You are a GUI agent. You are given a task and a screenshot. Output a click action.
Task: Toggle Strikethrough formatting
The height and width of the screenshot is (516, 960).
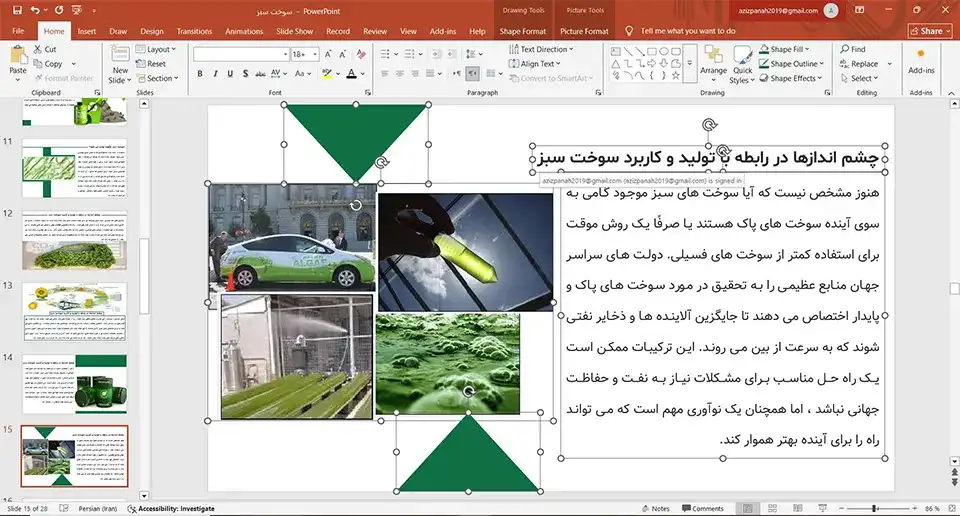(x=260, y=73)
